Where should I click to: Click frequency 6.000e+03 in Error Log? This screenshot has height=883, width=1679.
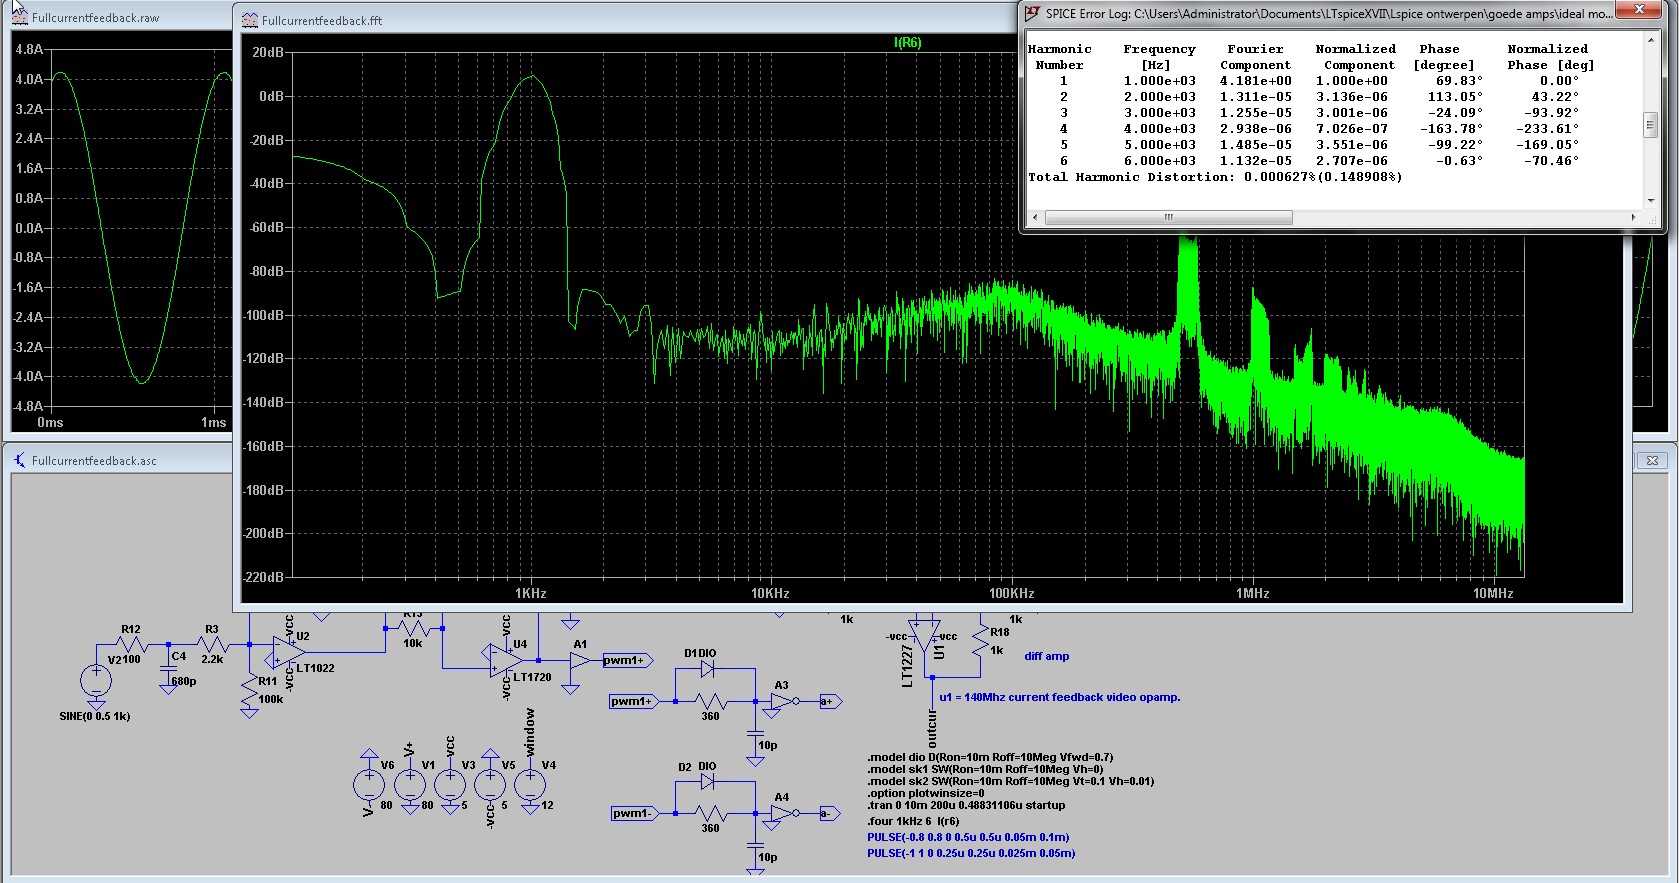[x=1159, y=161]
